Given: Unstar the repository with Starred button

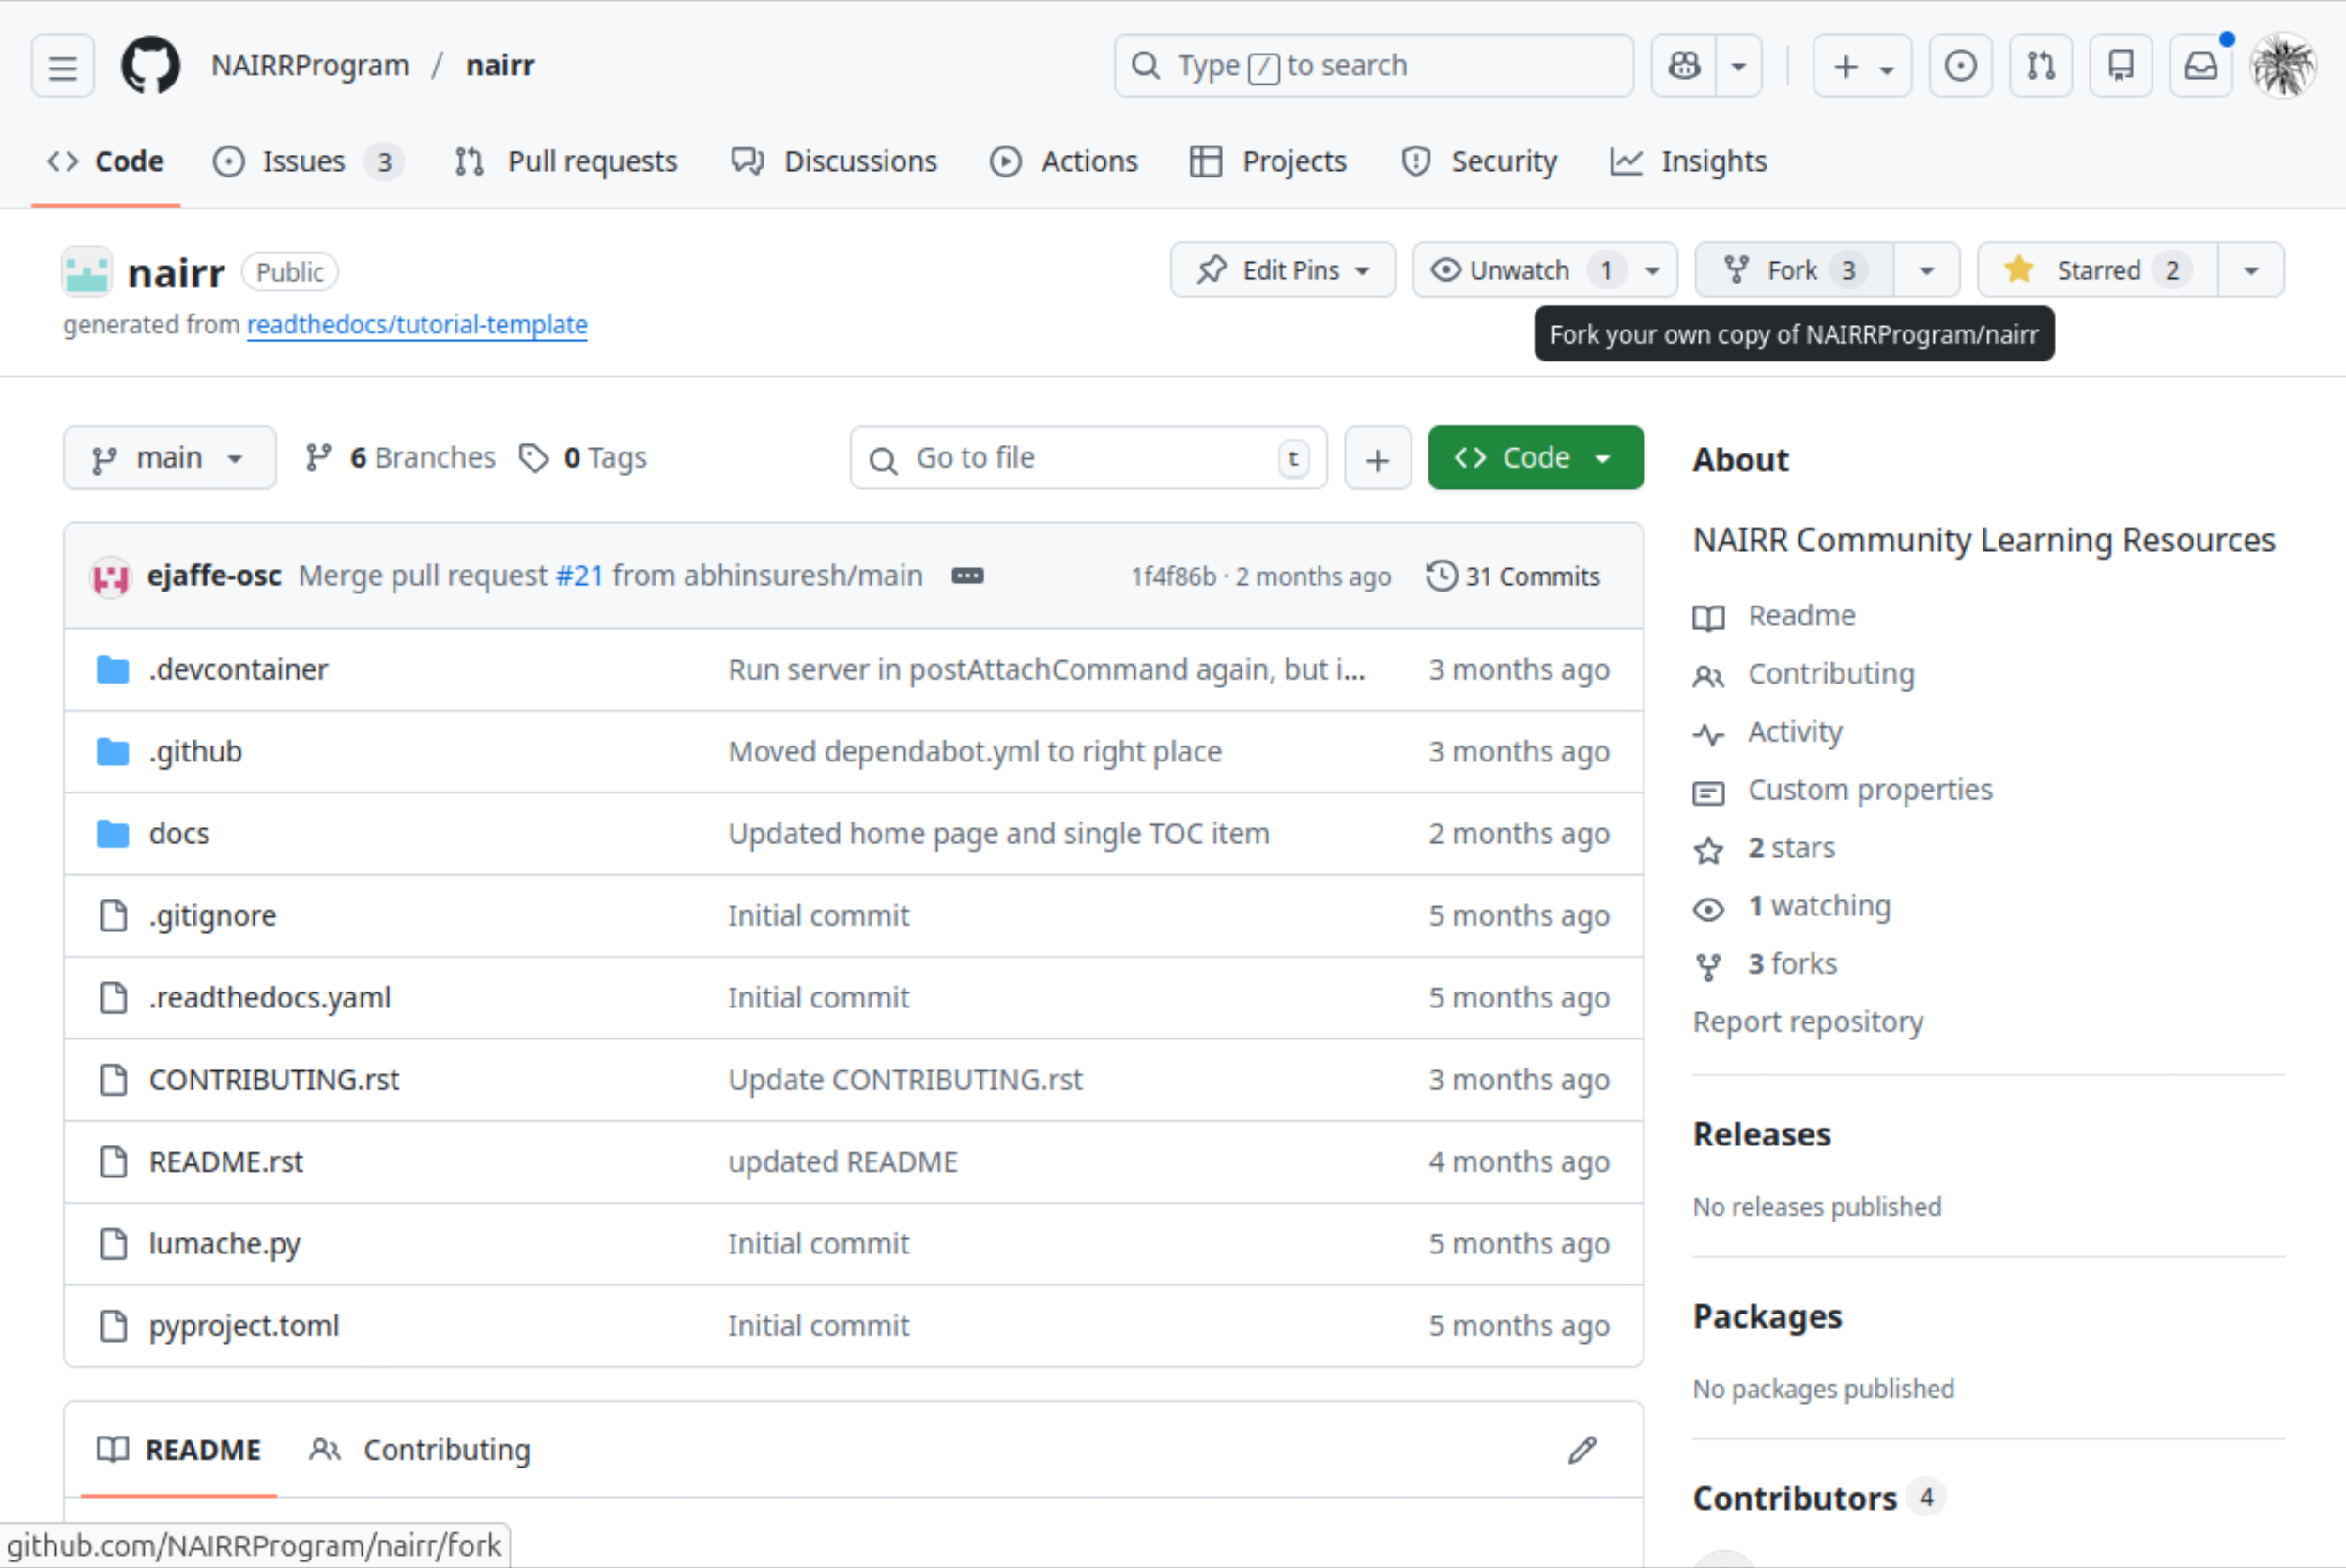Looking at the screenshot, I should 2097,270.
